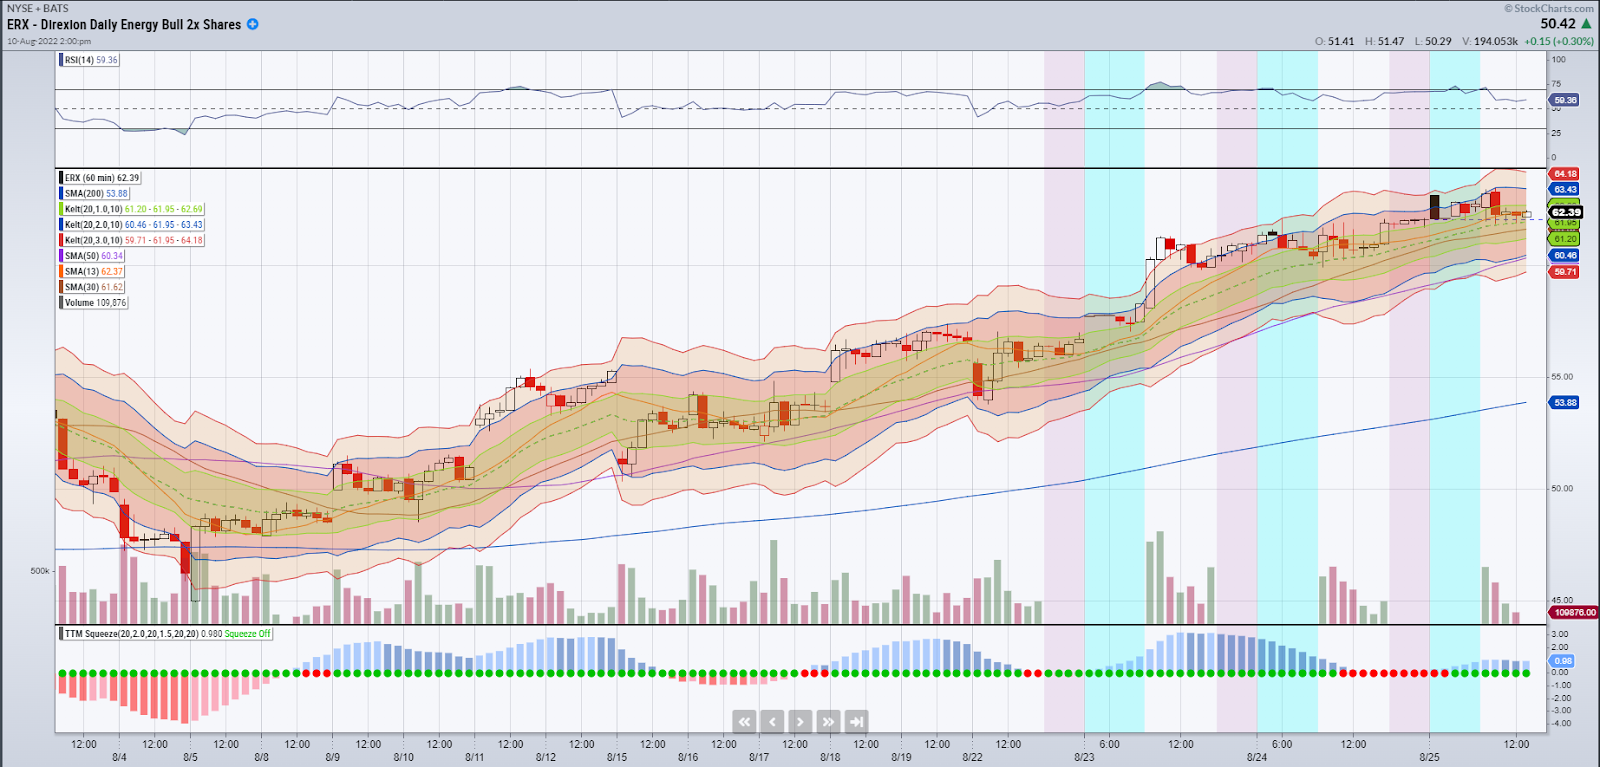This screenshot has height=767, width=1600.
Task: Click the blue 53.88 SMA axis tag
Action: 1565,403
